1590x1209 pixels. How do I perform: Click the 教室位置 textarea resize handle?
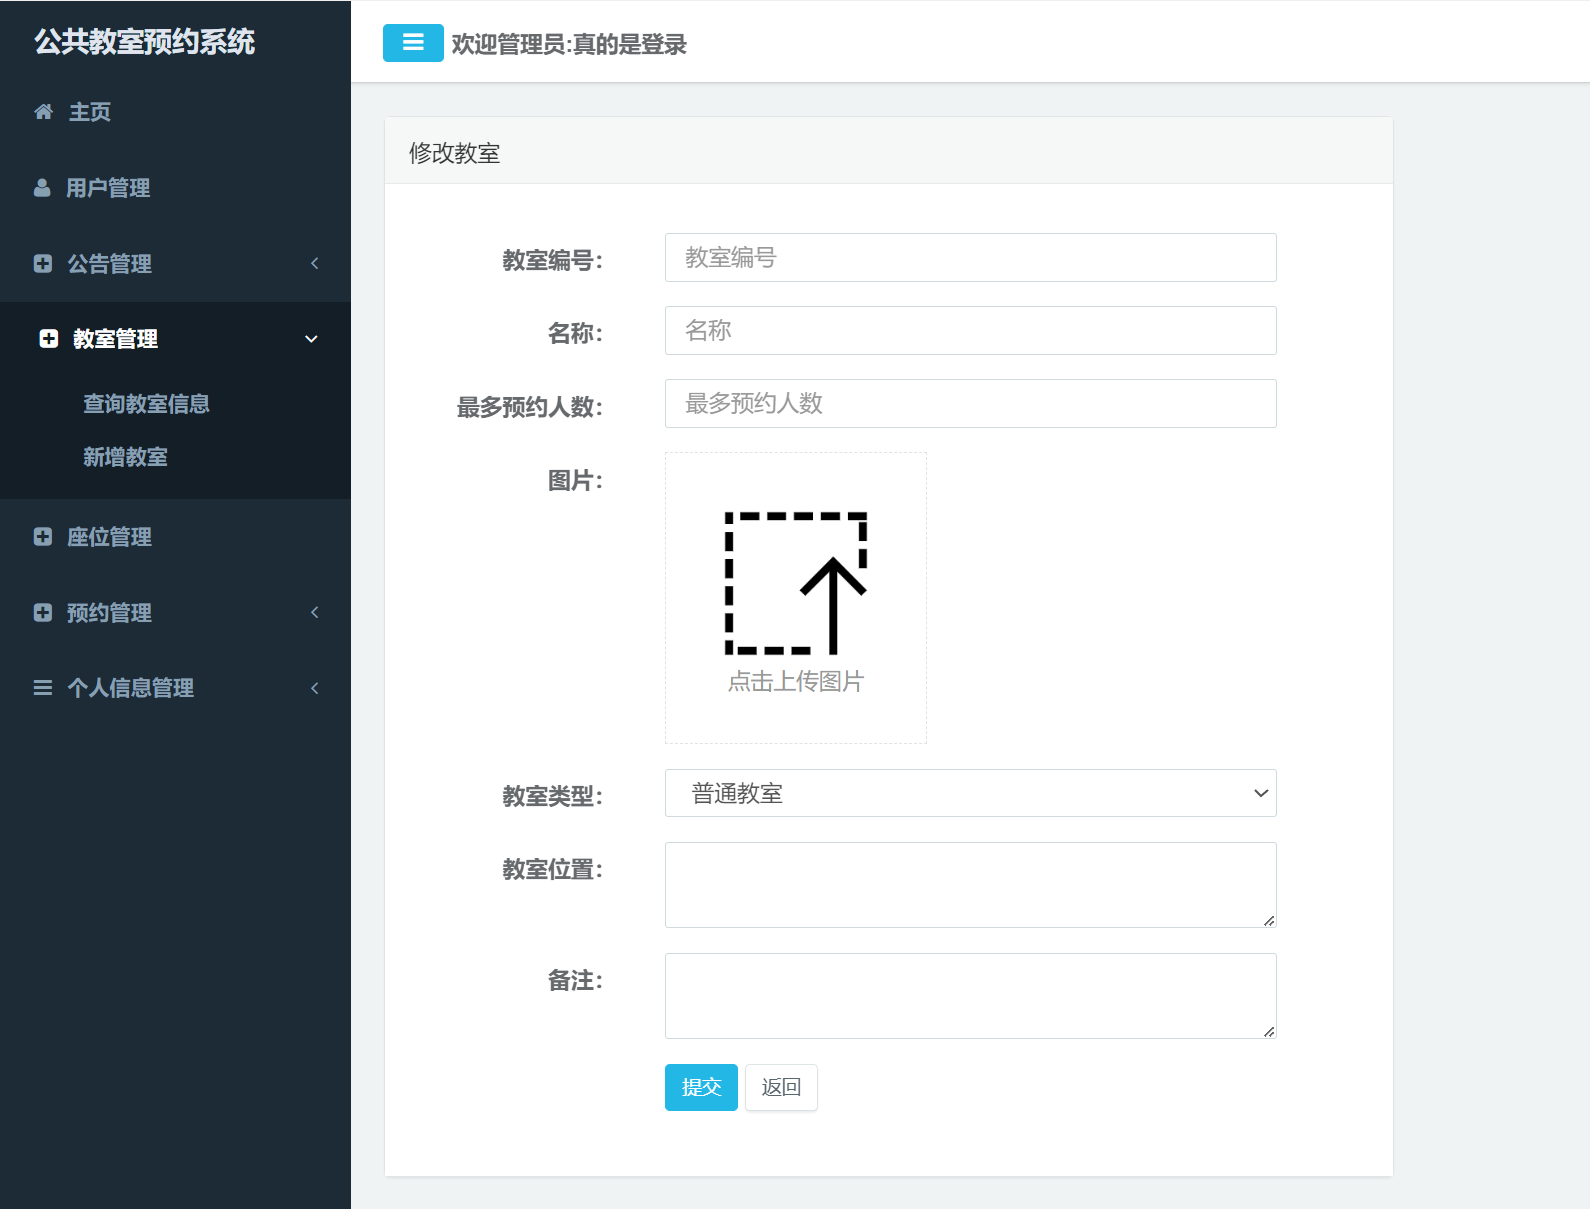click(1268, 920)
